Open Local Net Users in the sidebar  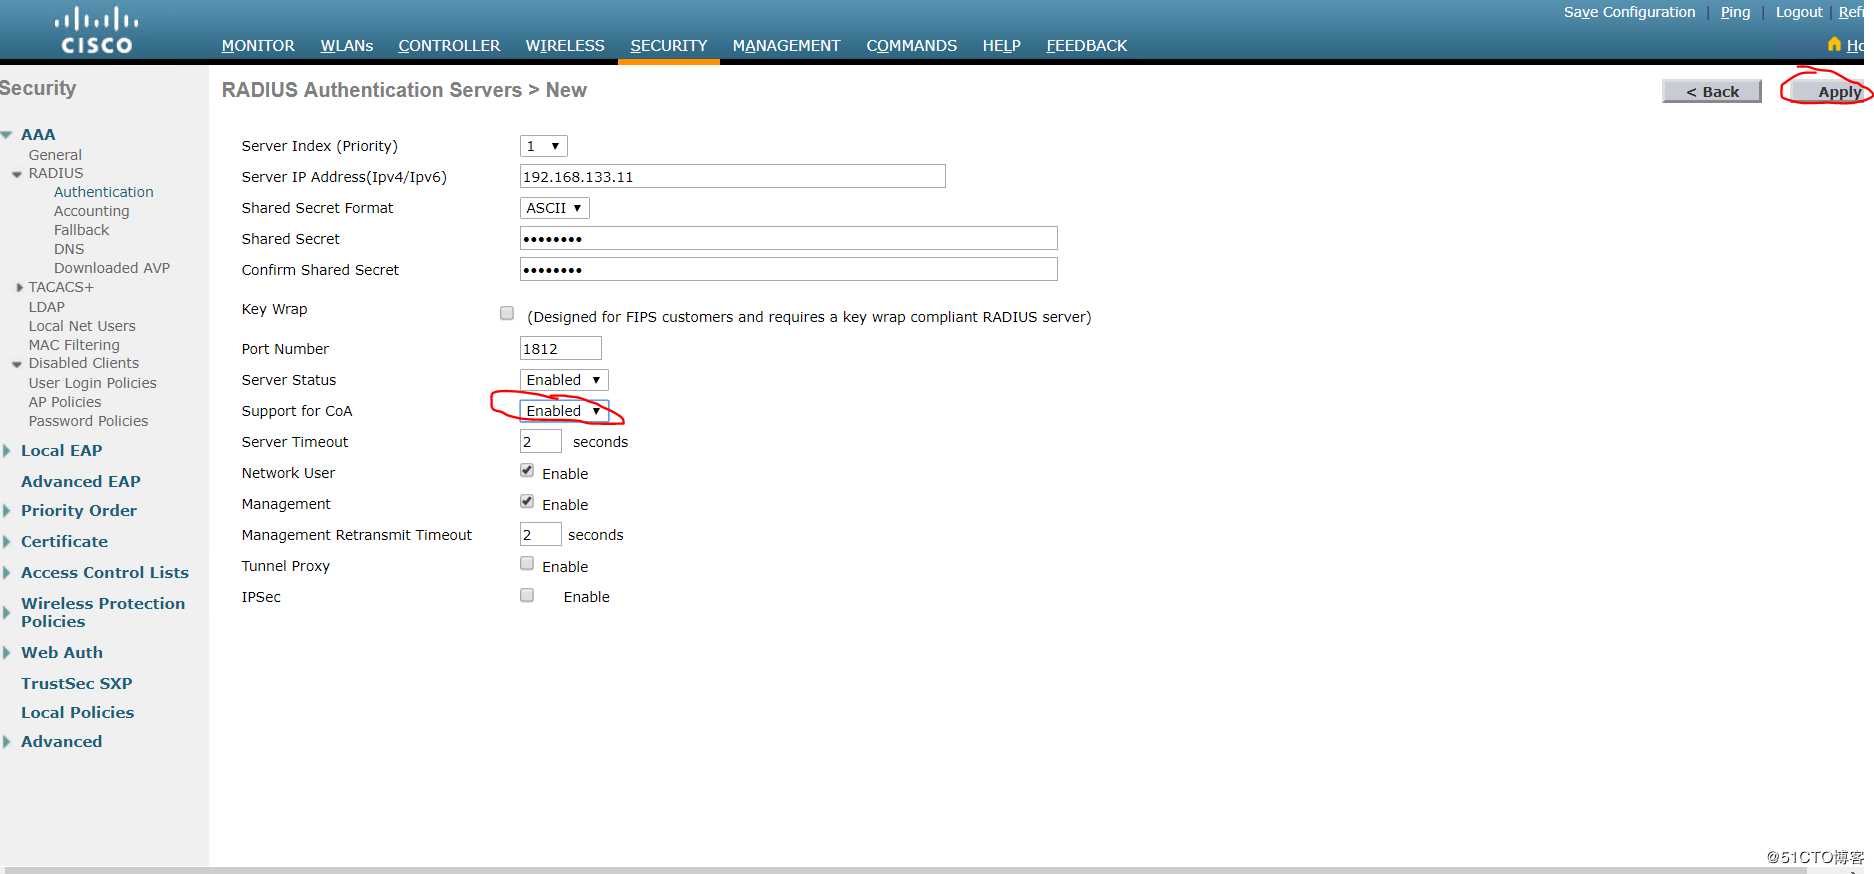pos(82,326)
